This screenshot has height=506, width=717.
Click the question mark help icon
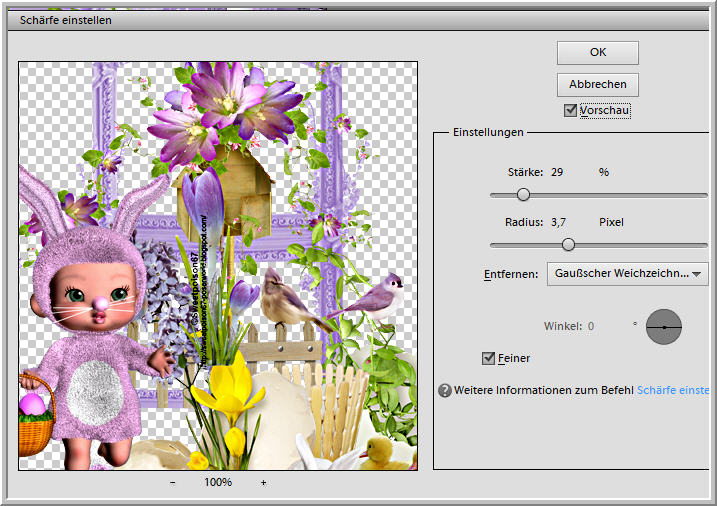tap(444, 390)
